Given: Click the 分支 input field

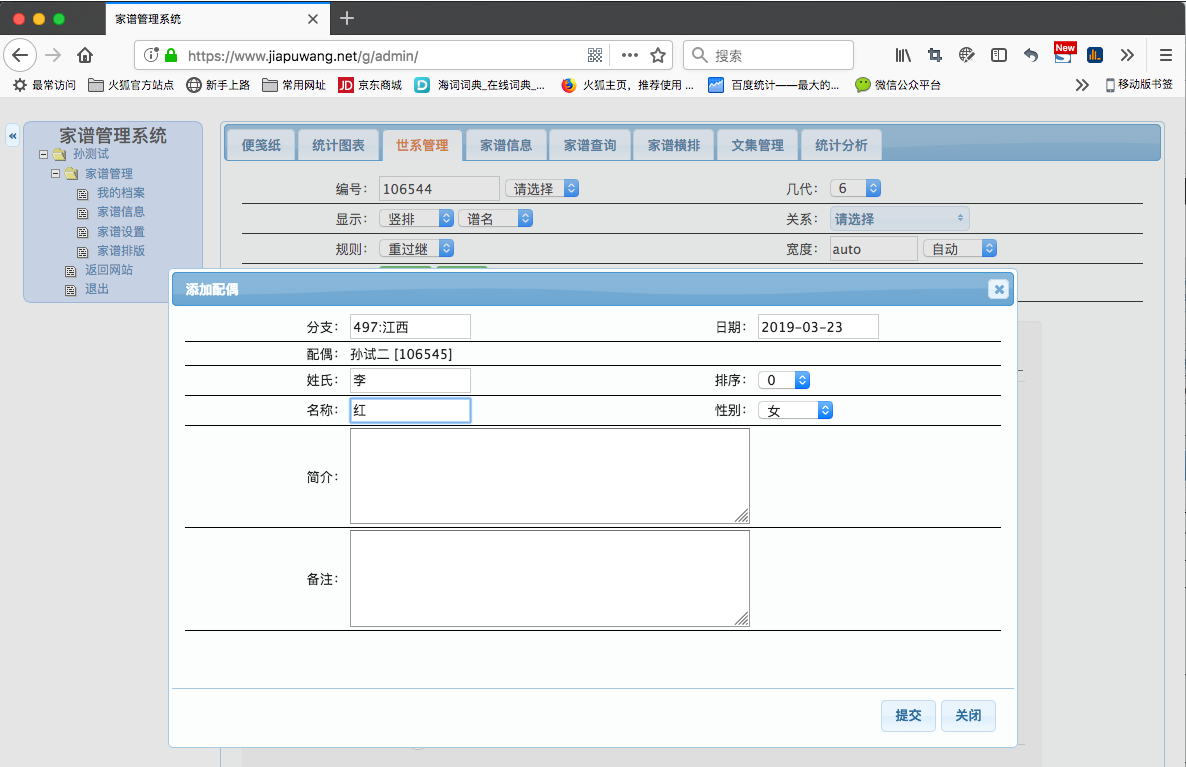Looking at the screenshot, I should pyautogui.click(x=410, y=327).
